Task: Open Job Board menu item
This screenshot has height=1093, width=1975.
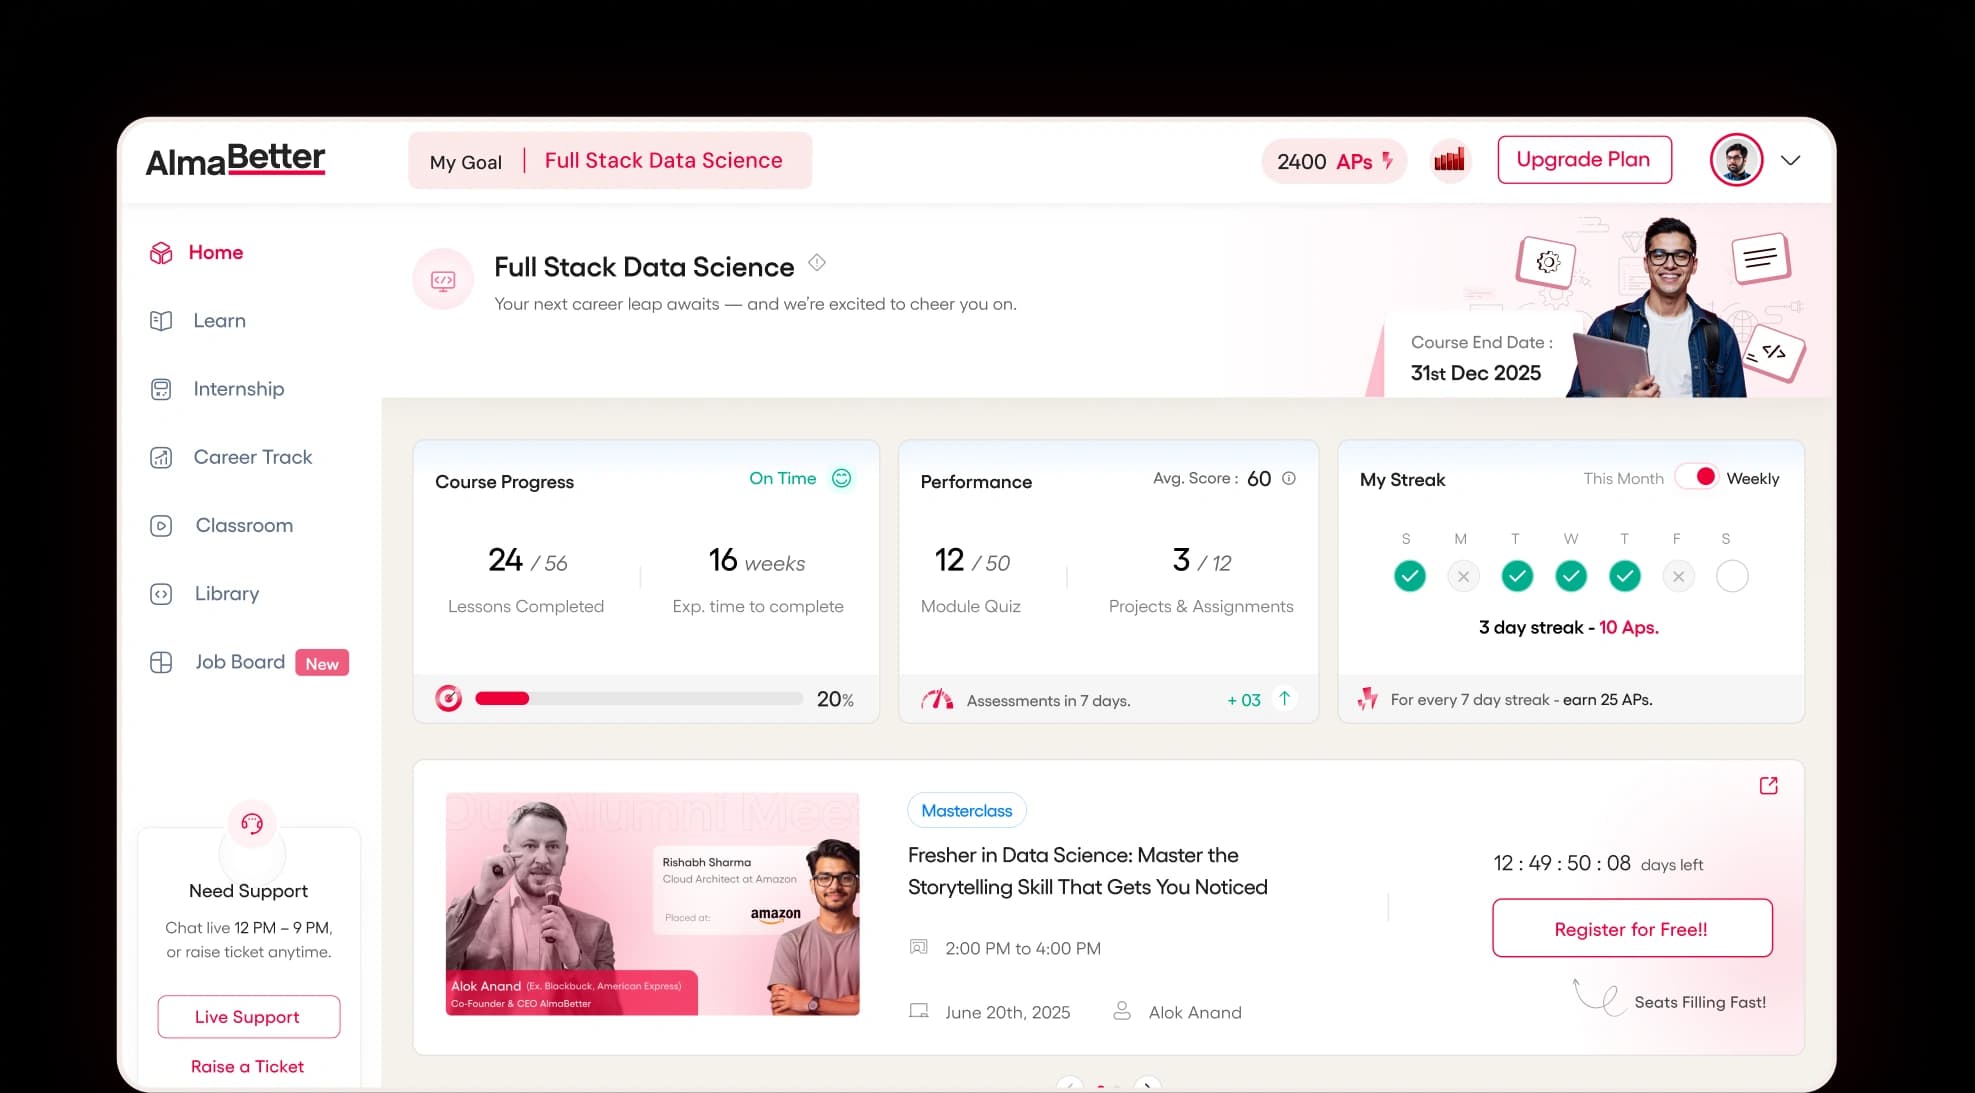Action: (x=240, y=662)
